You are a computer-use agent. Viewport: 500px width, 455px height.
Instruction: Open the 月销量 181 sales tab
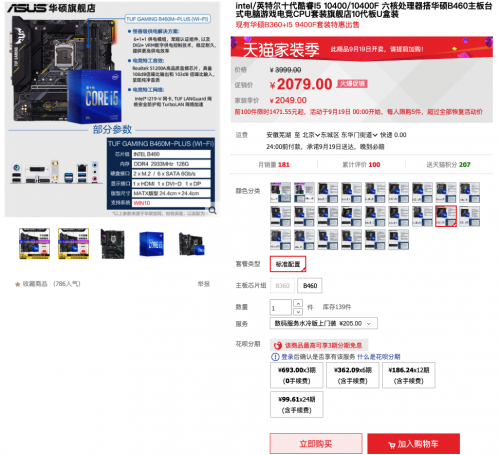[x=274, y=165]
